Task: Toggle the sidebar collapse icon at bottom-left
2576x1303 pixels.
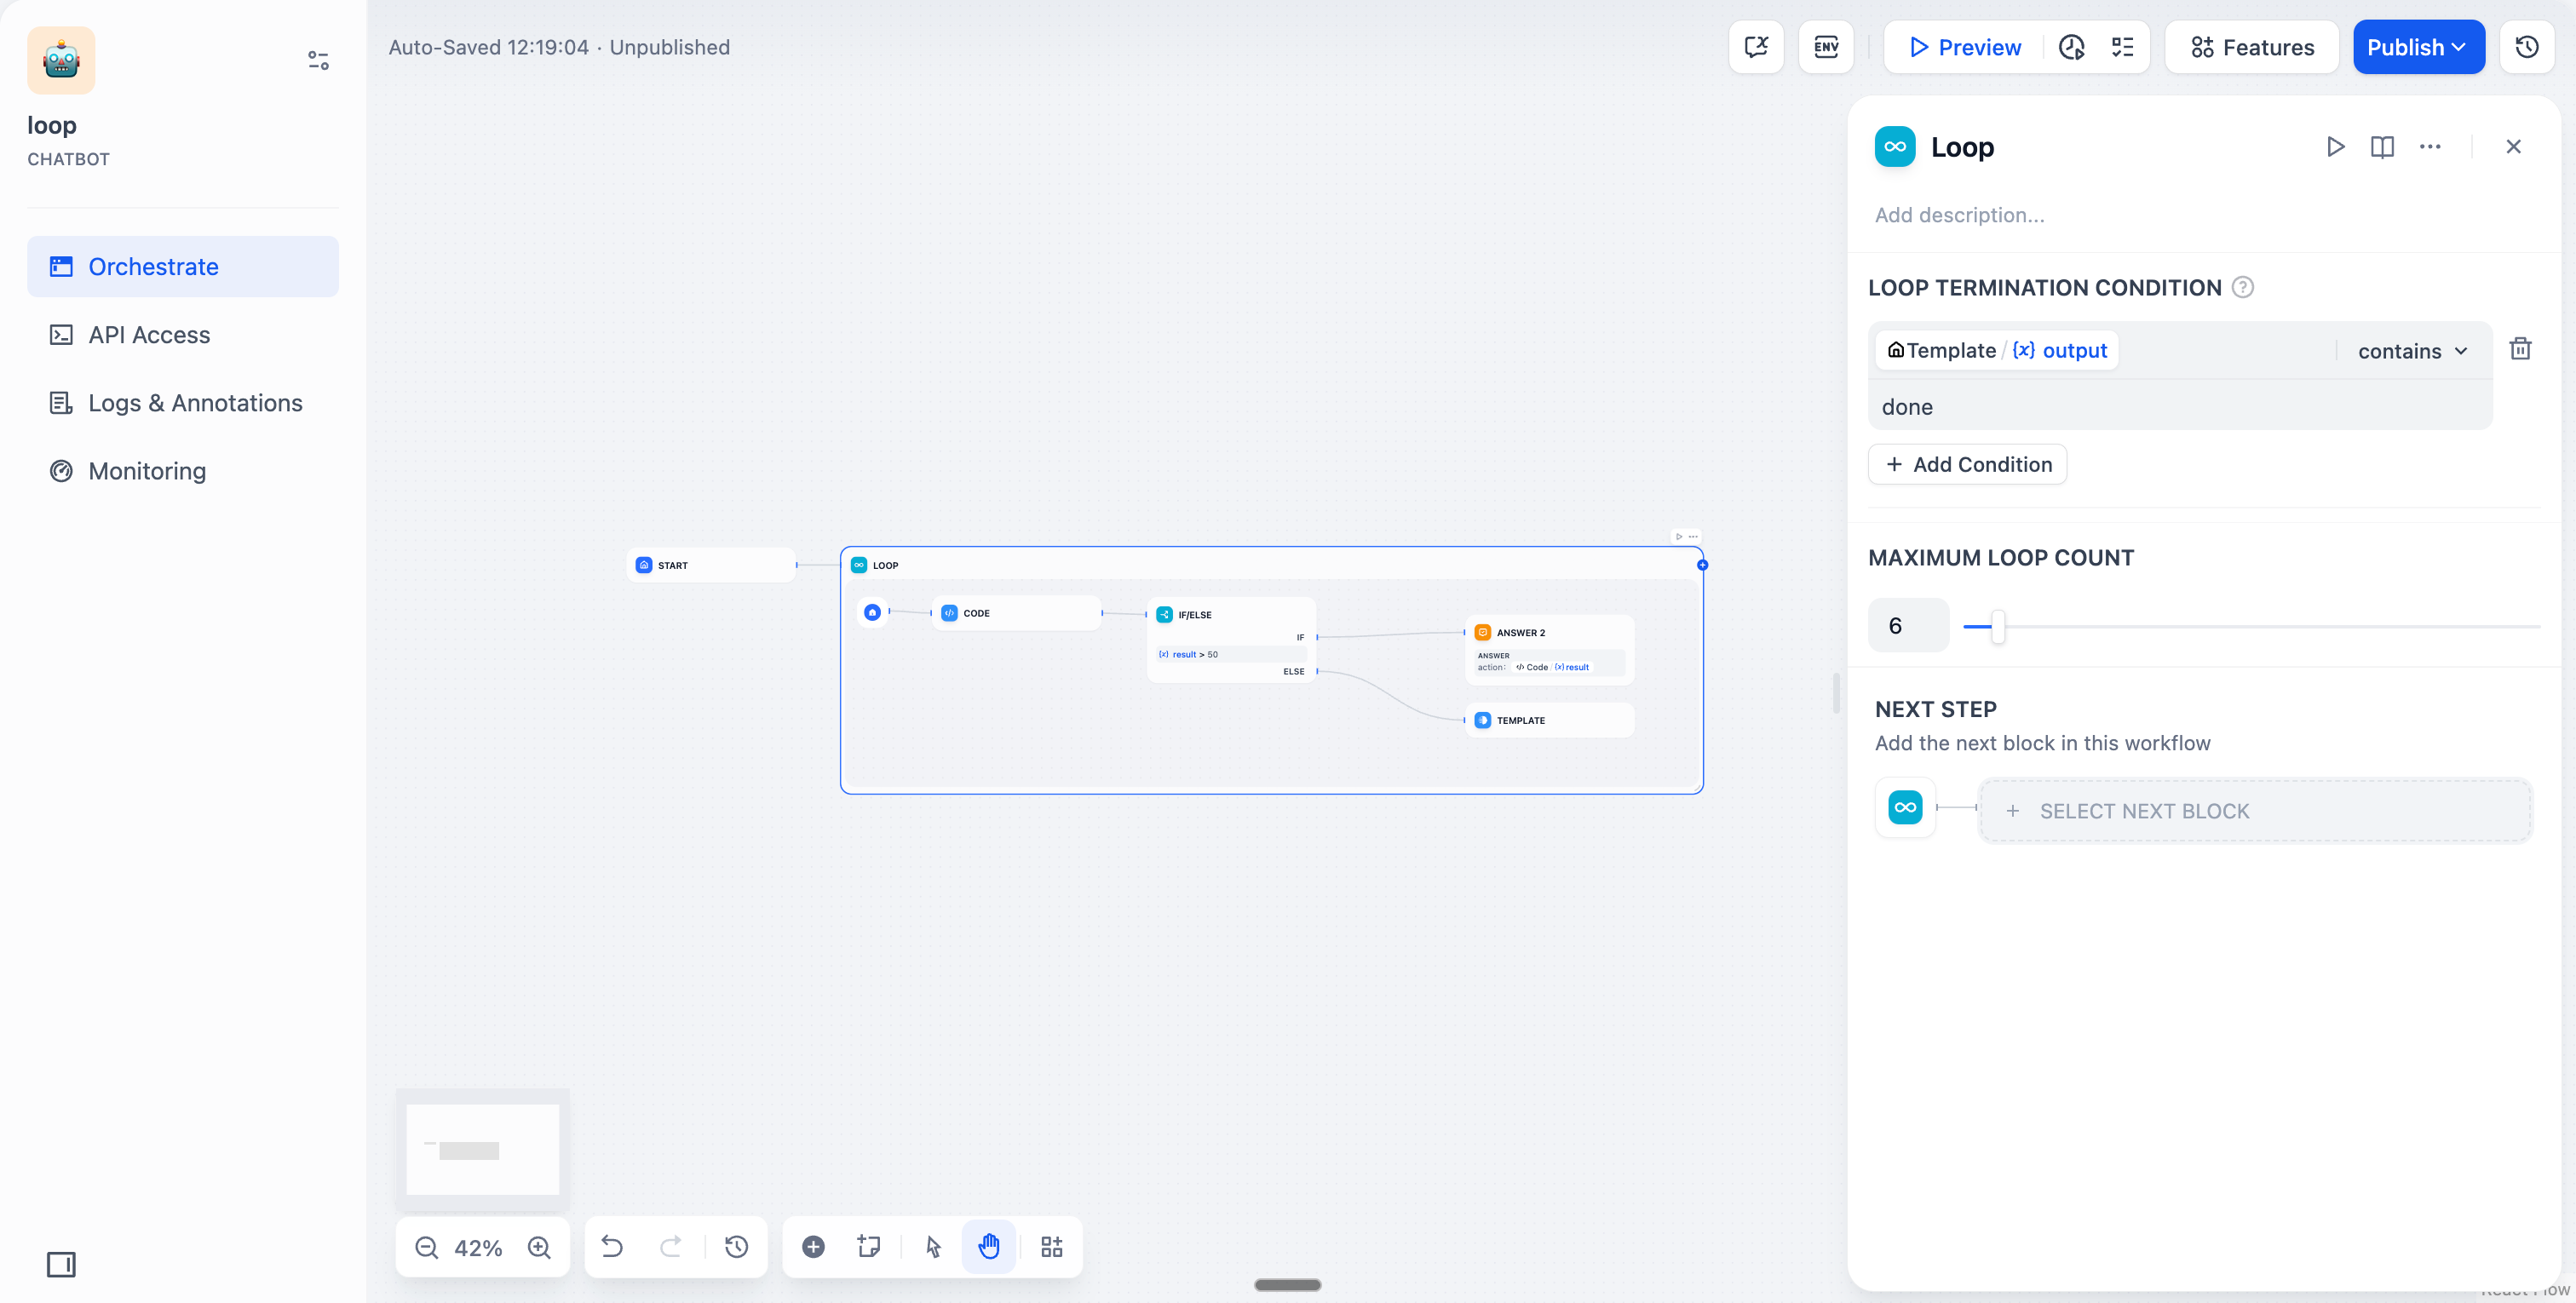Action: pyautogui.click(x=61, y=1264)
